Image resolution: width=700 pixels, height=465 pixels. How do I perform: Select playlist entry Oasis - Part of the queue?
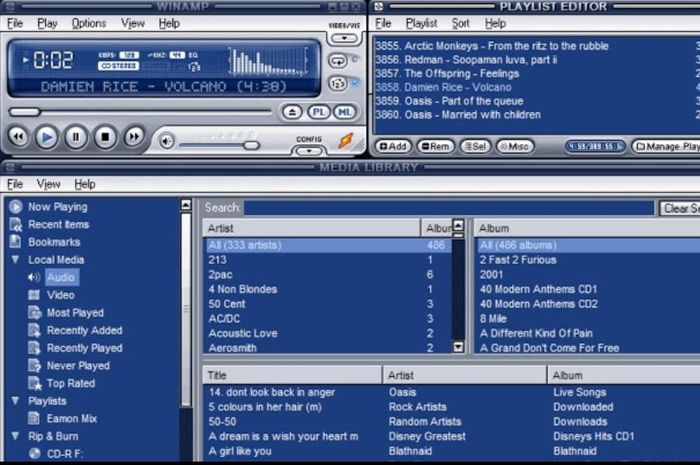(537, 101)
